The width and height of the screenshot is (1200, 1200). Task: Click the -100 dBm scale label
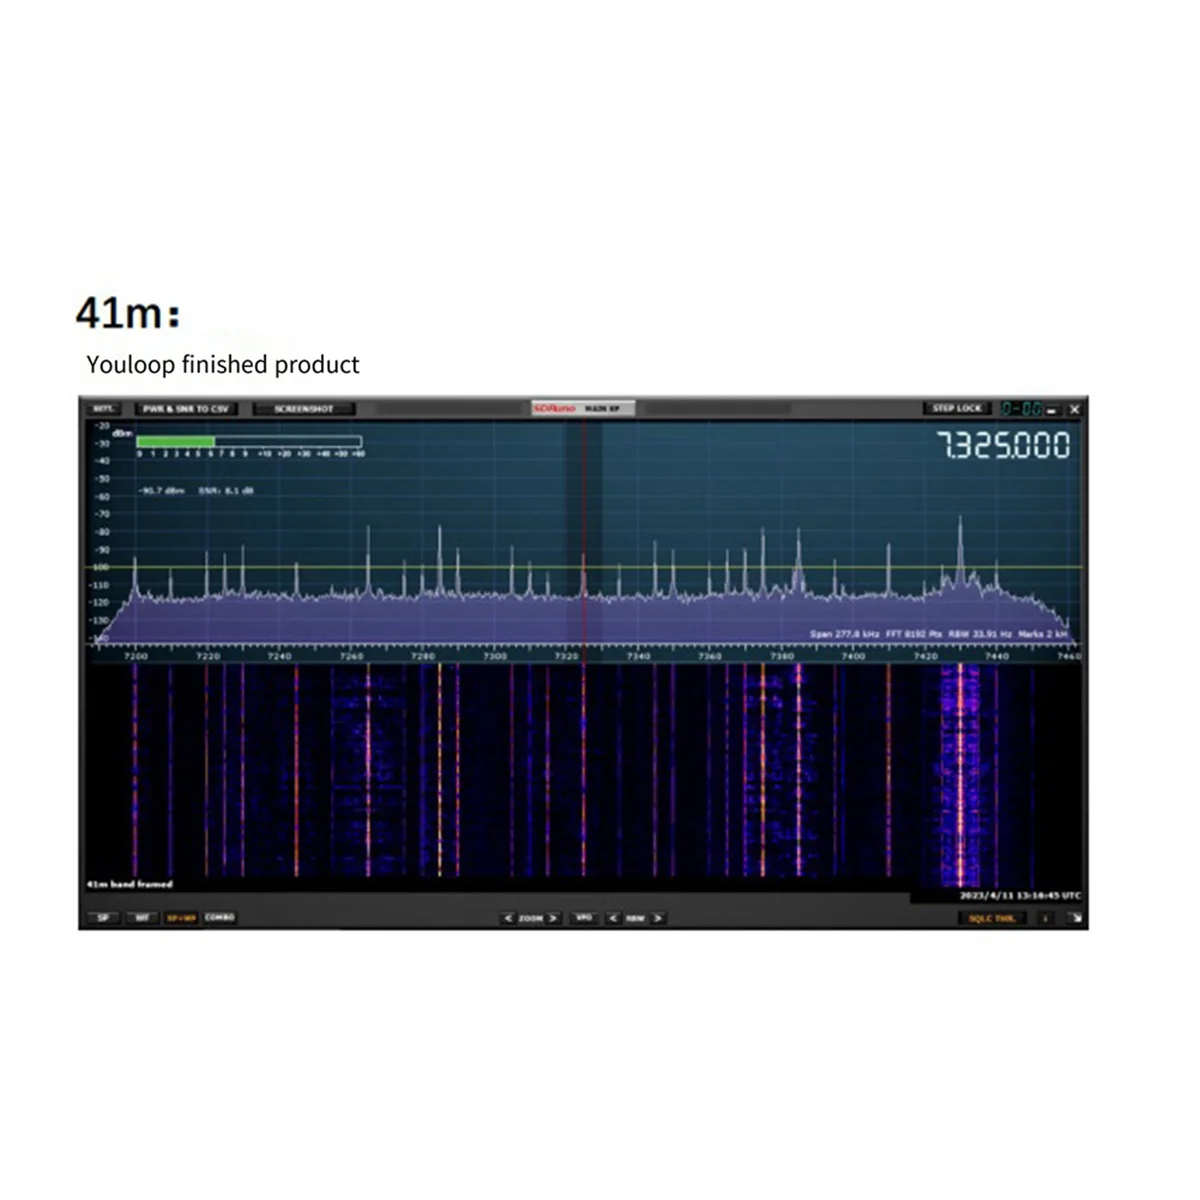tap(101, 567)
